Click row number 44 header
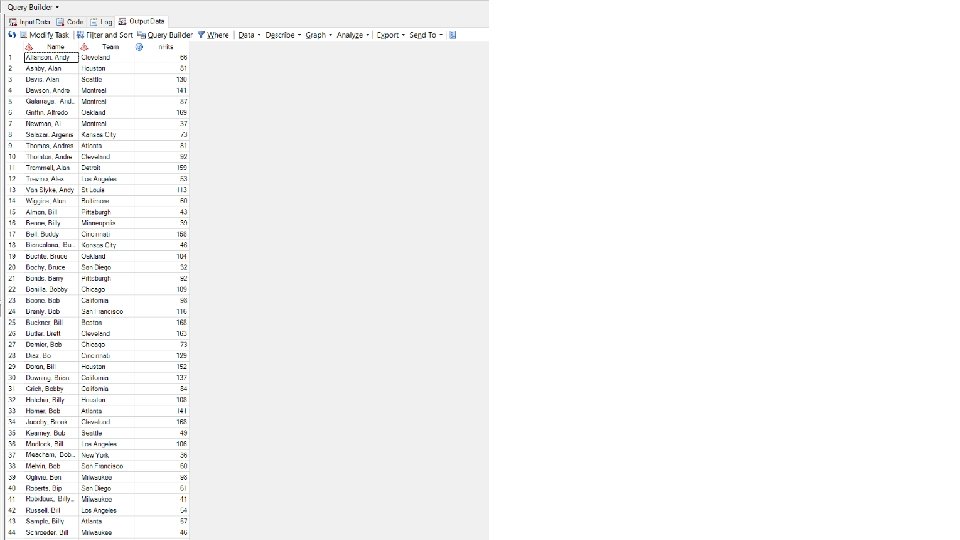This screenshot has width=960, height=540. [x=15, y=533]
